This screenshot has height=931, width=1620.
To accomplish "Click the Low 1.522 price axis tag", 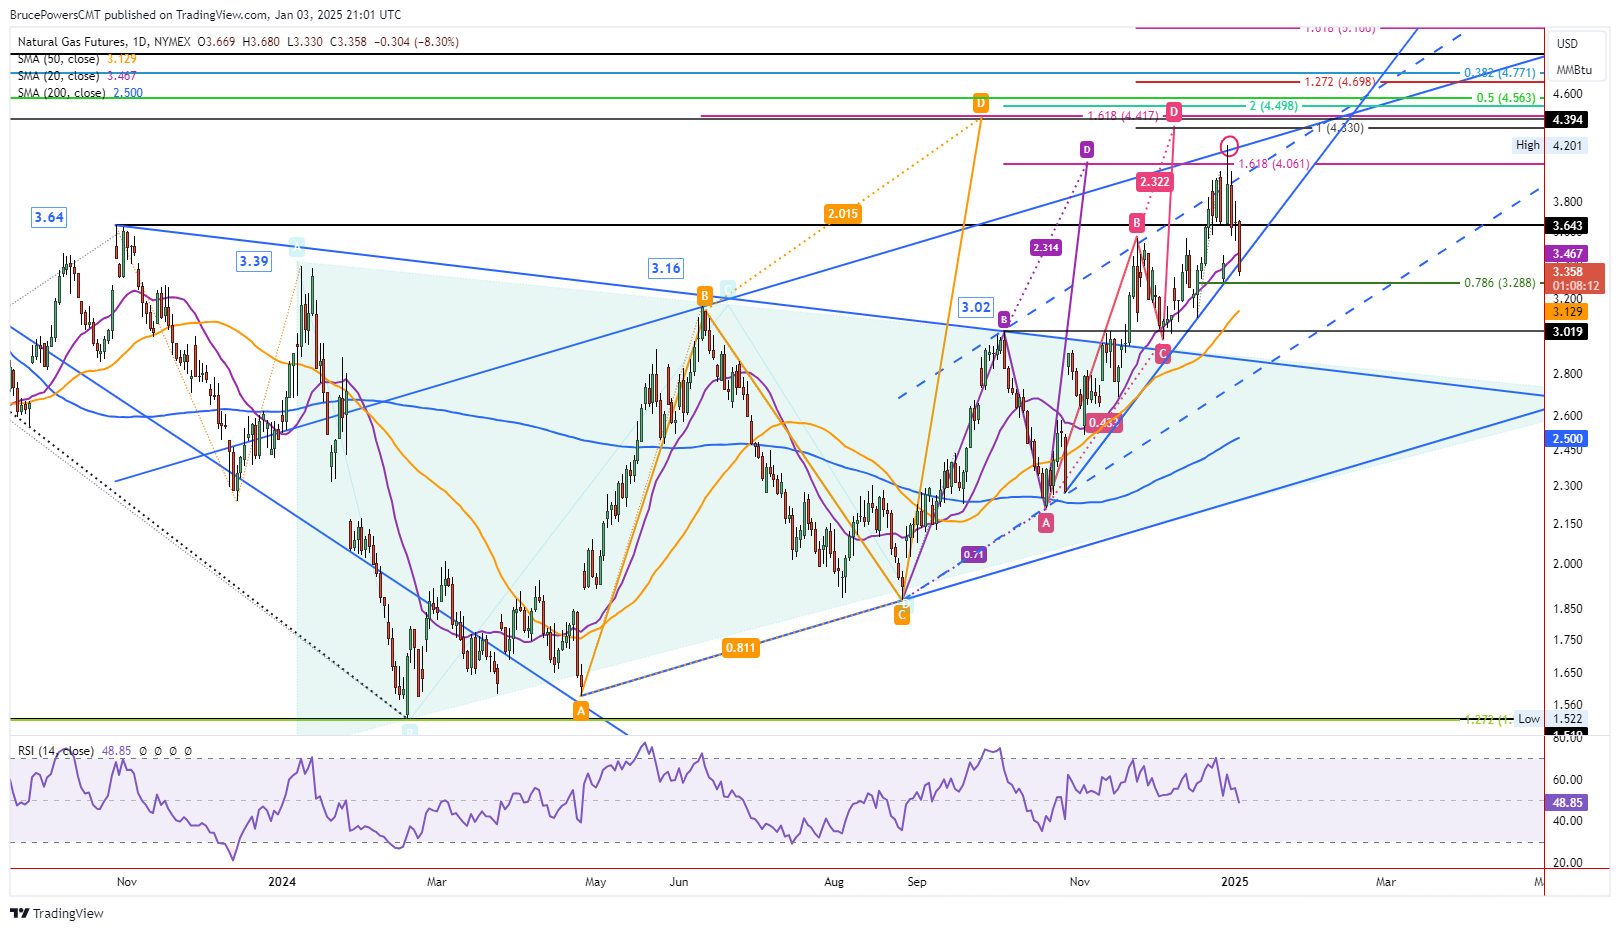I will [x=1550, y=719].
